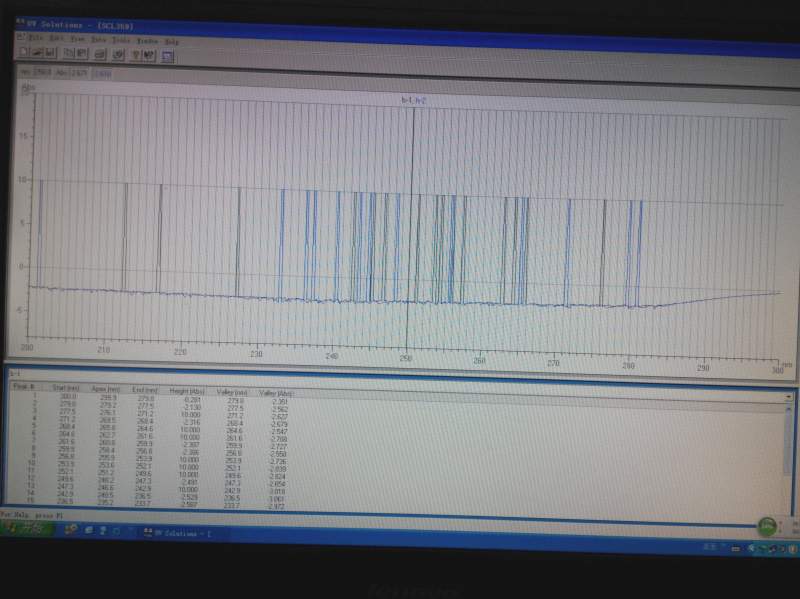Select Height value -0.281 in peak row 1
The image size is (800, 599).
point(192,400)
